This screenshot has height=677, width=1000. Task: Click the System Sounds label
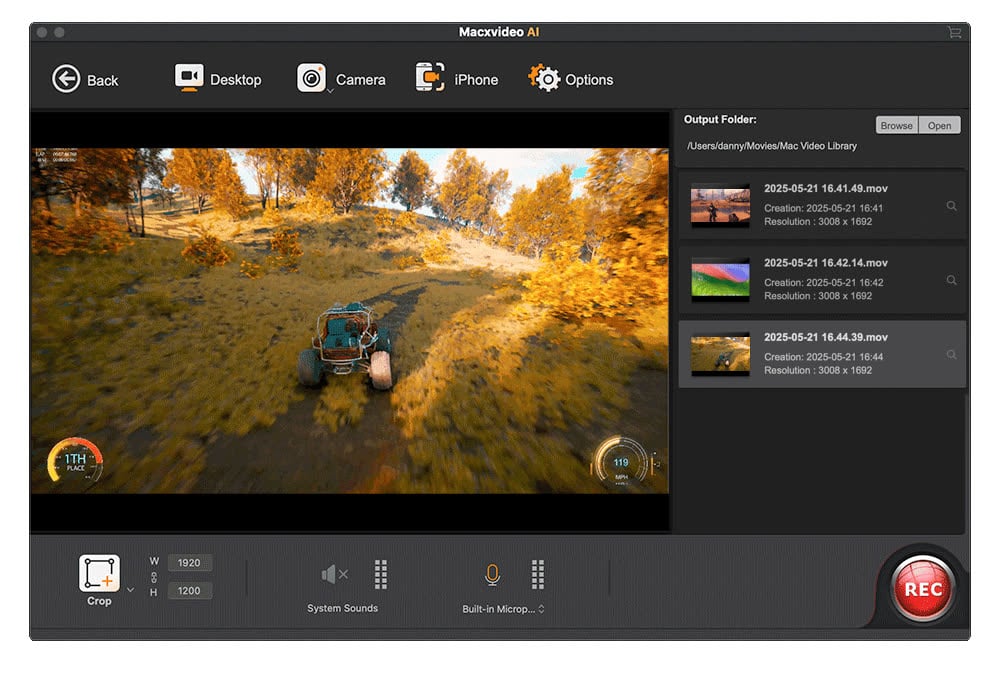(342, 608)
